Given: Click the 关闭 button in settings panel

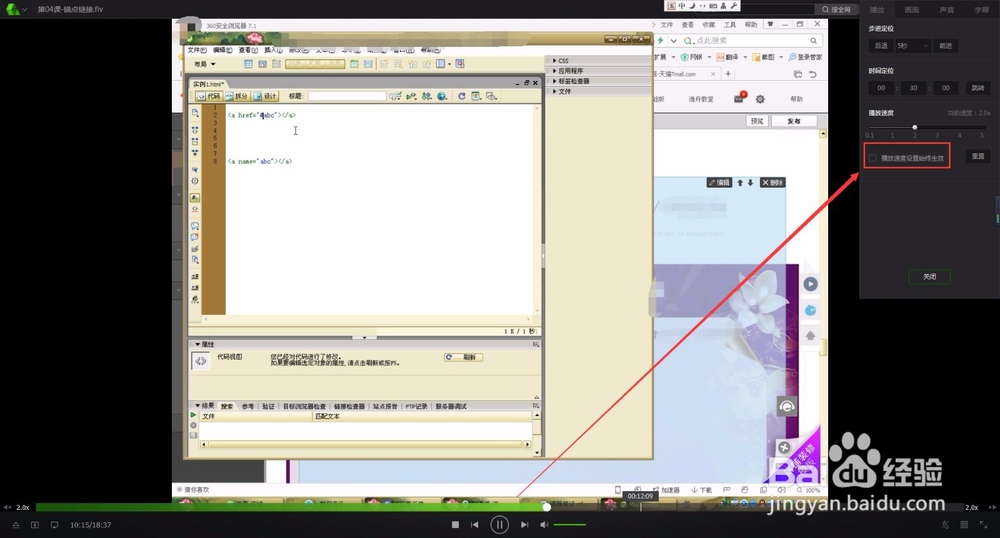Looking at the screenshot, I should [930, 277].
